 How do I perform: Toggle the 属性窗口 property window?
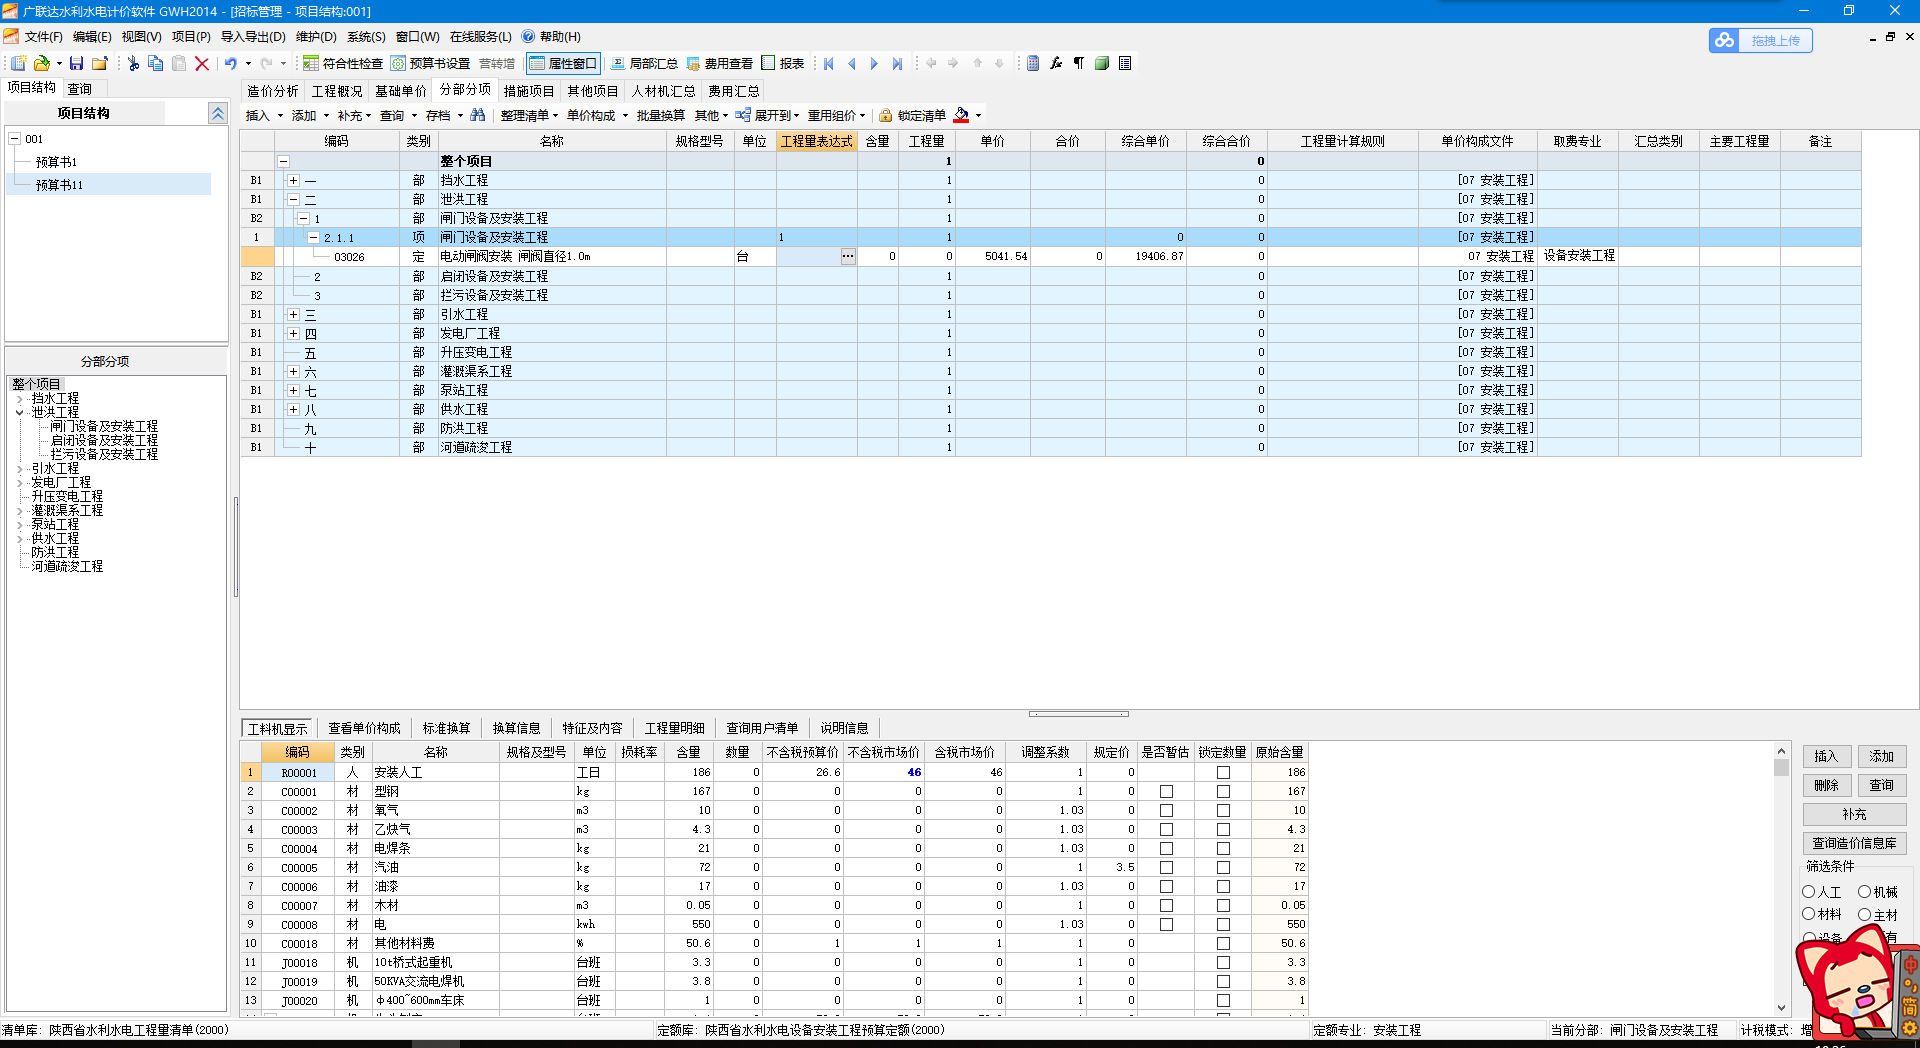pyautogui.click(x=563, y=63)
